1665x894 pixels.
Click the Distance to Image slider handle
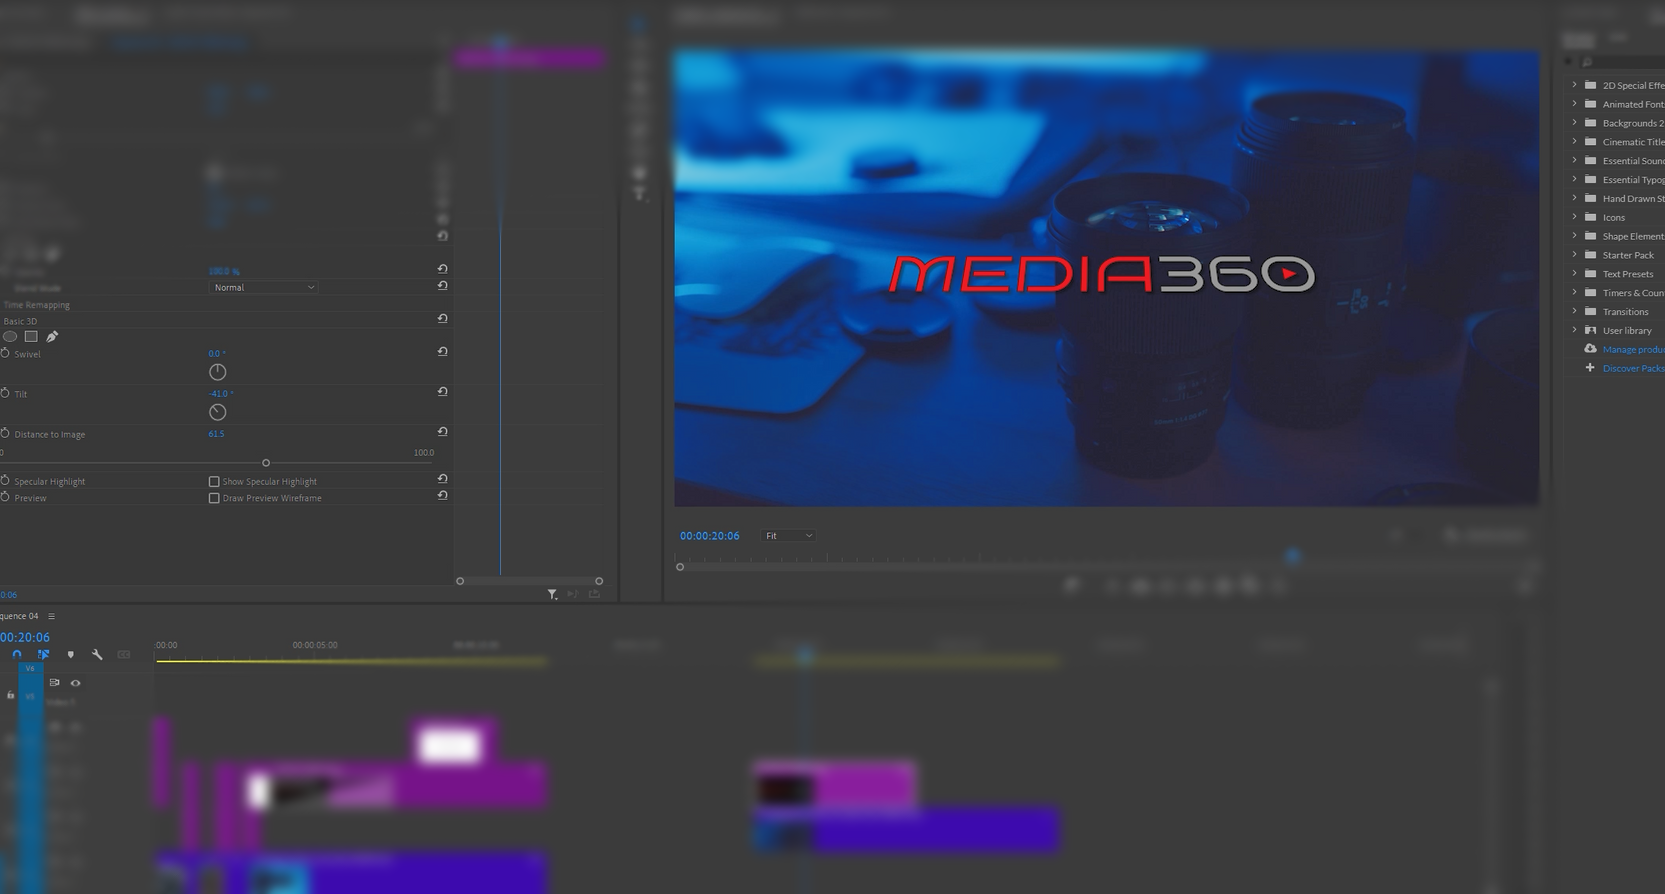coord(266,463)
